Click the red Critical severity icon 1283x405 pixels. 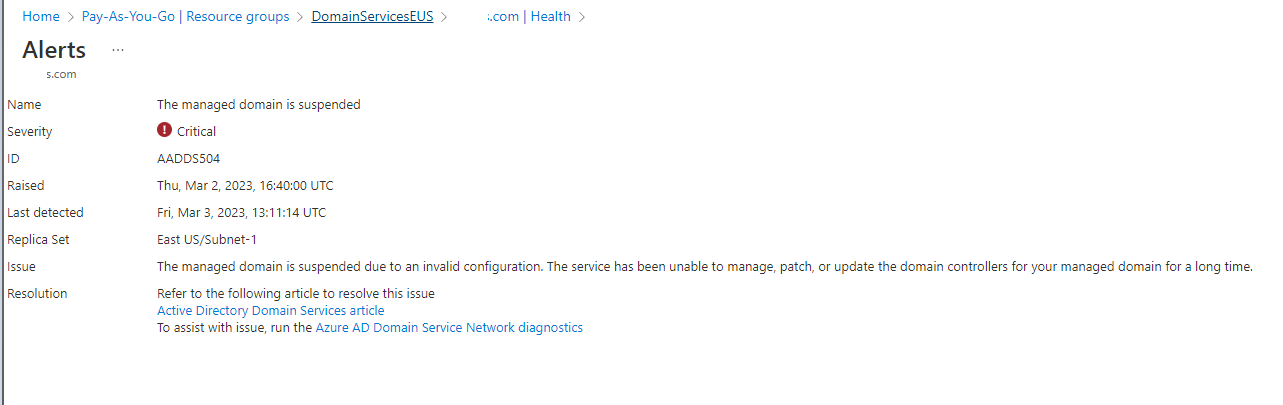coord(165,130)
